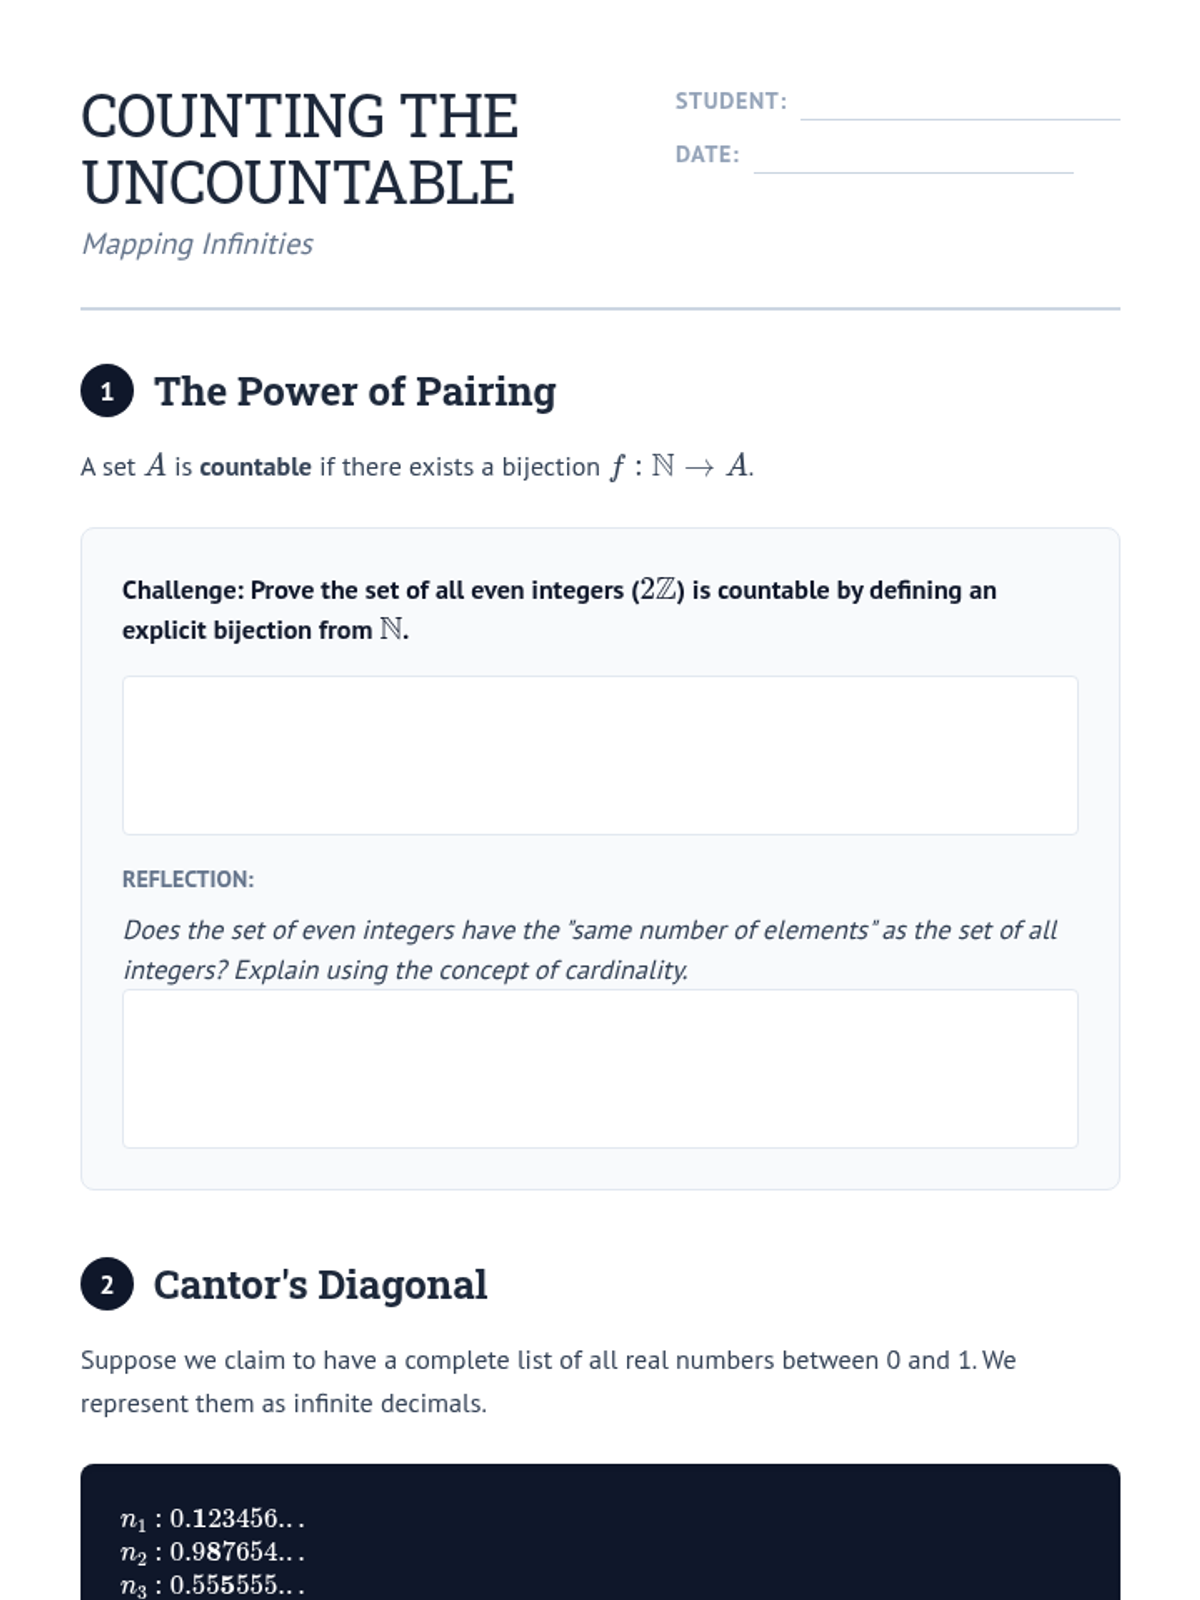This screenshot has width=1200, height=1600.
Task: Click the "Counting the Uncountable" title
Action: (299, 149)
